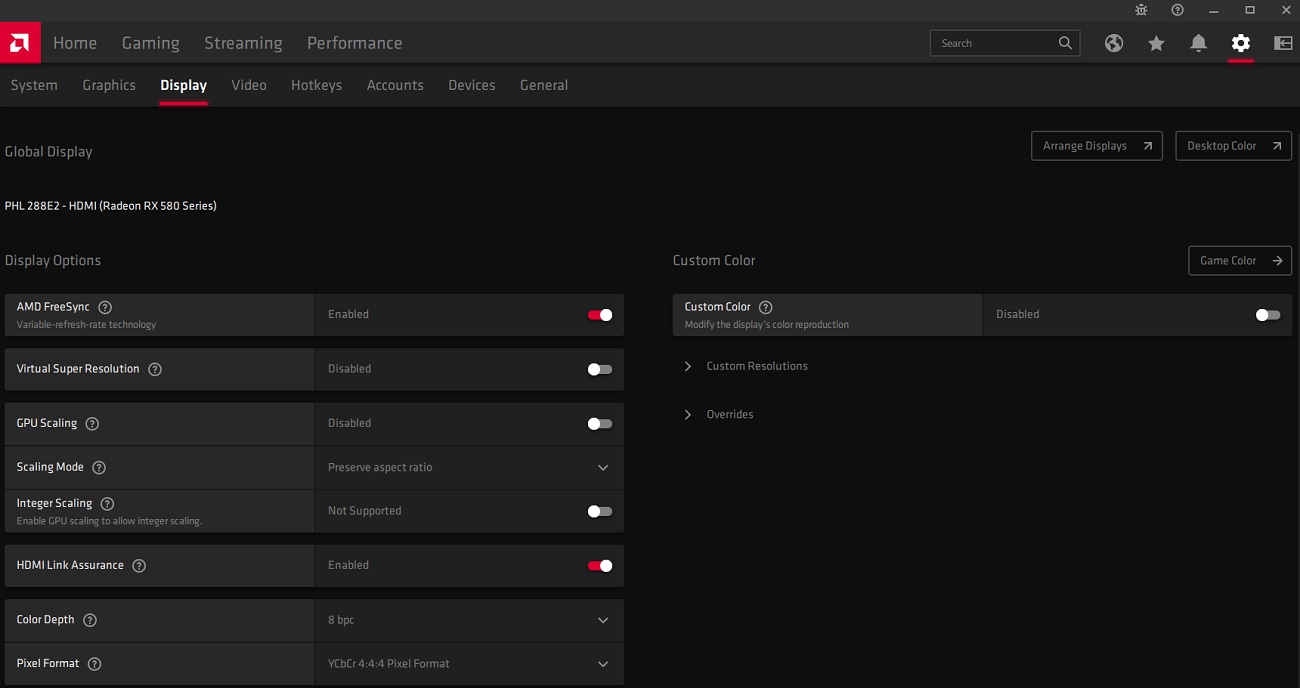Open the bug report tool icon
The image size is (1300, 688).
pos(1141,10)
